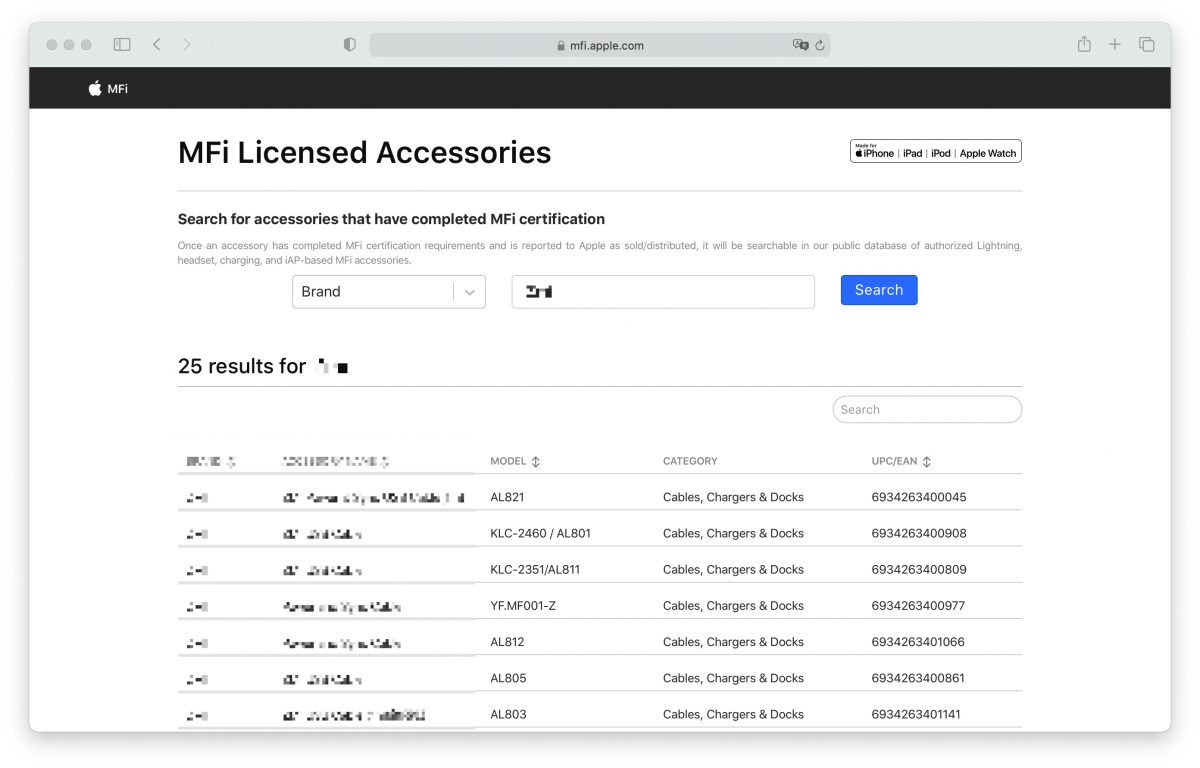
Task: Go forward with the forward arrow
Action: click(187, 45)
